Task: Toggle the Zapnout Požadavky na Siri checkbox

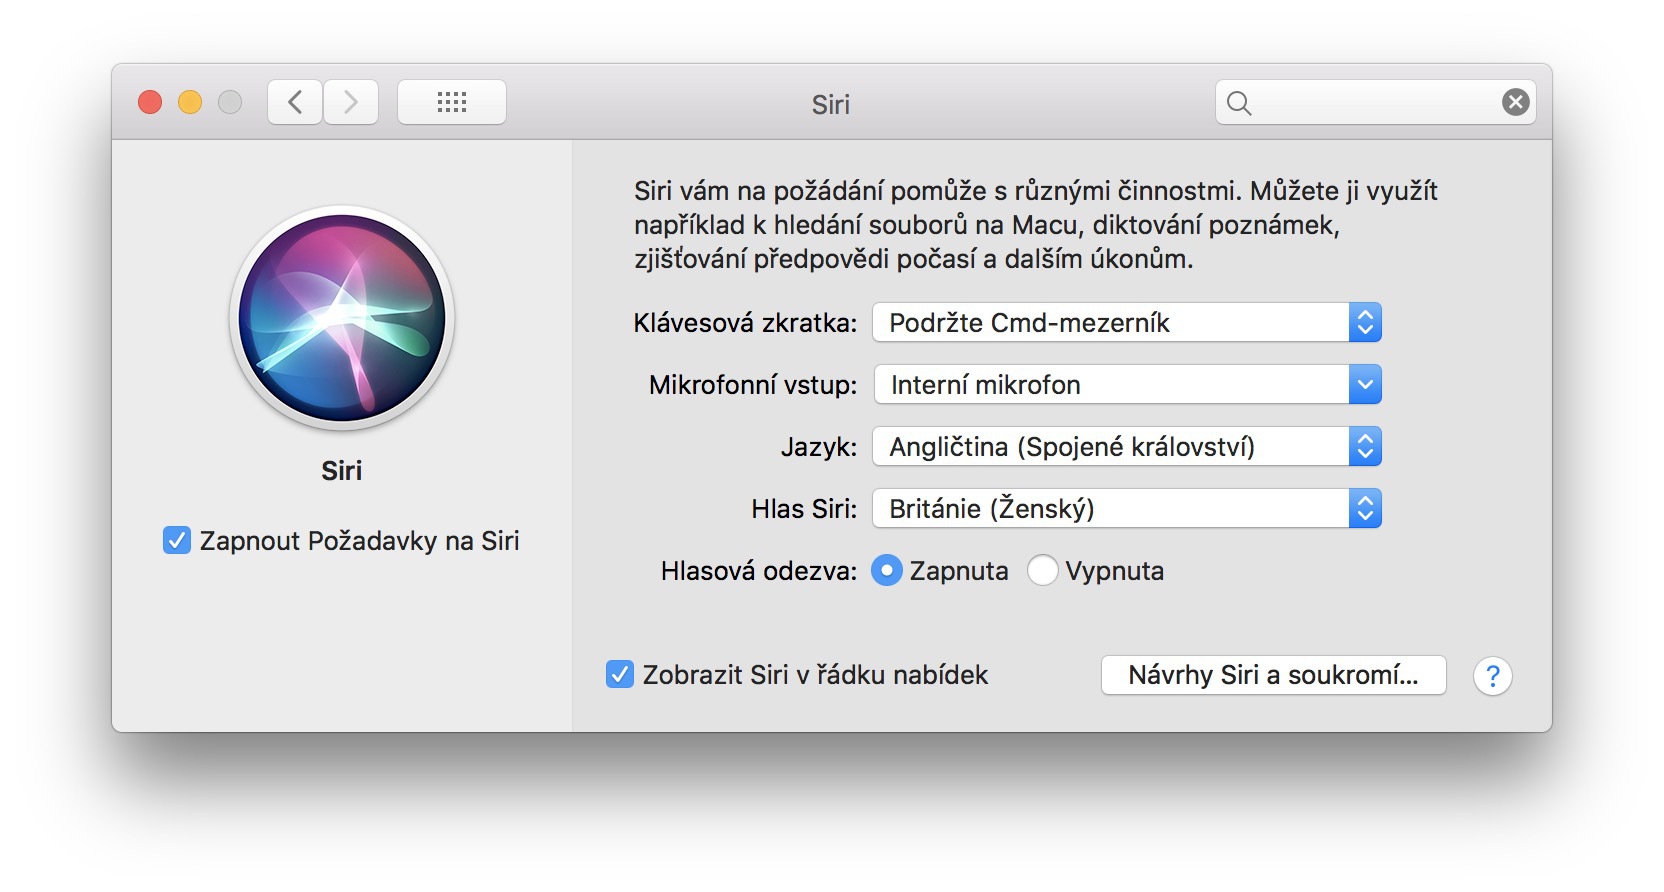Action: (177, 541)
